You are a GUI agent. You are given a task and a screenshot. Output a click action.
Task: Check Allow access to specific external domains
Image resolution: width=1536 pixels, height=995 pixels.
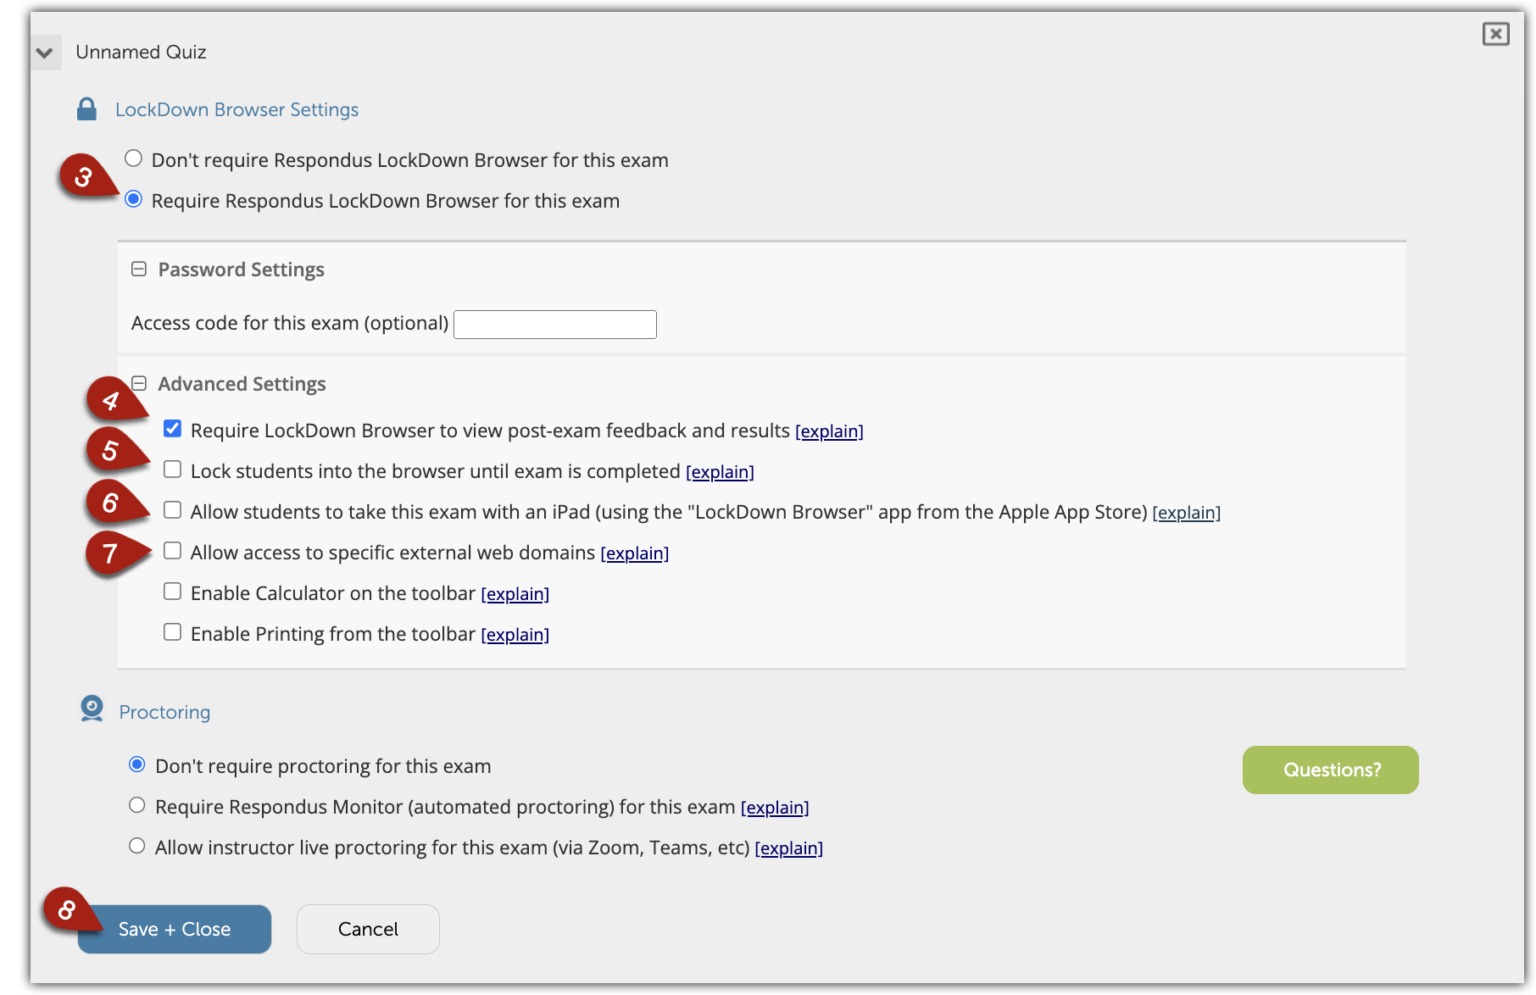[173, 551]
